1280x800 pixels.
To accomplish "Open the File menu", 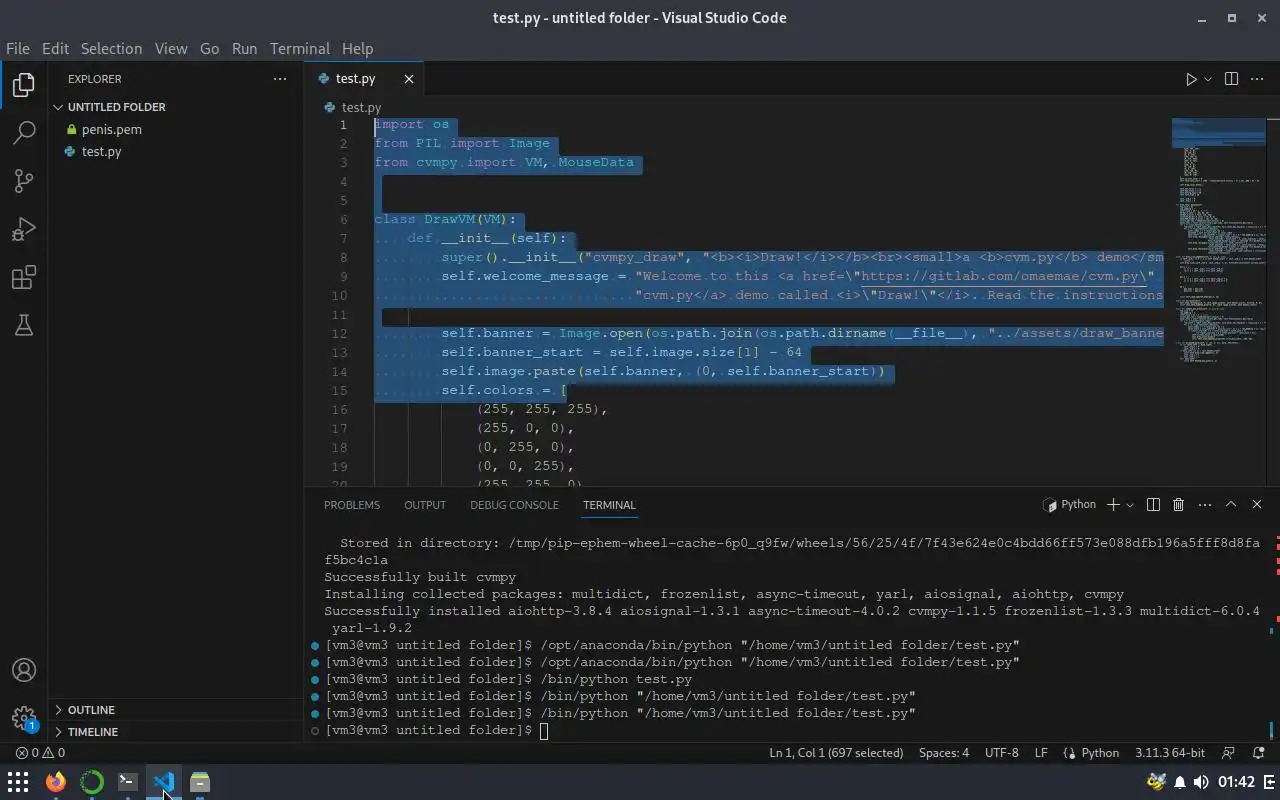I will tap(17, 48).
